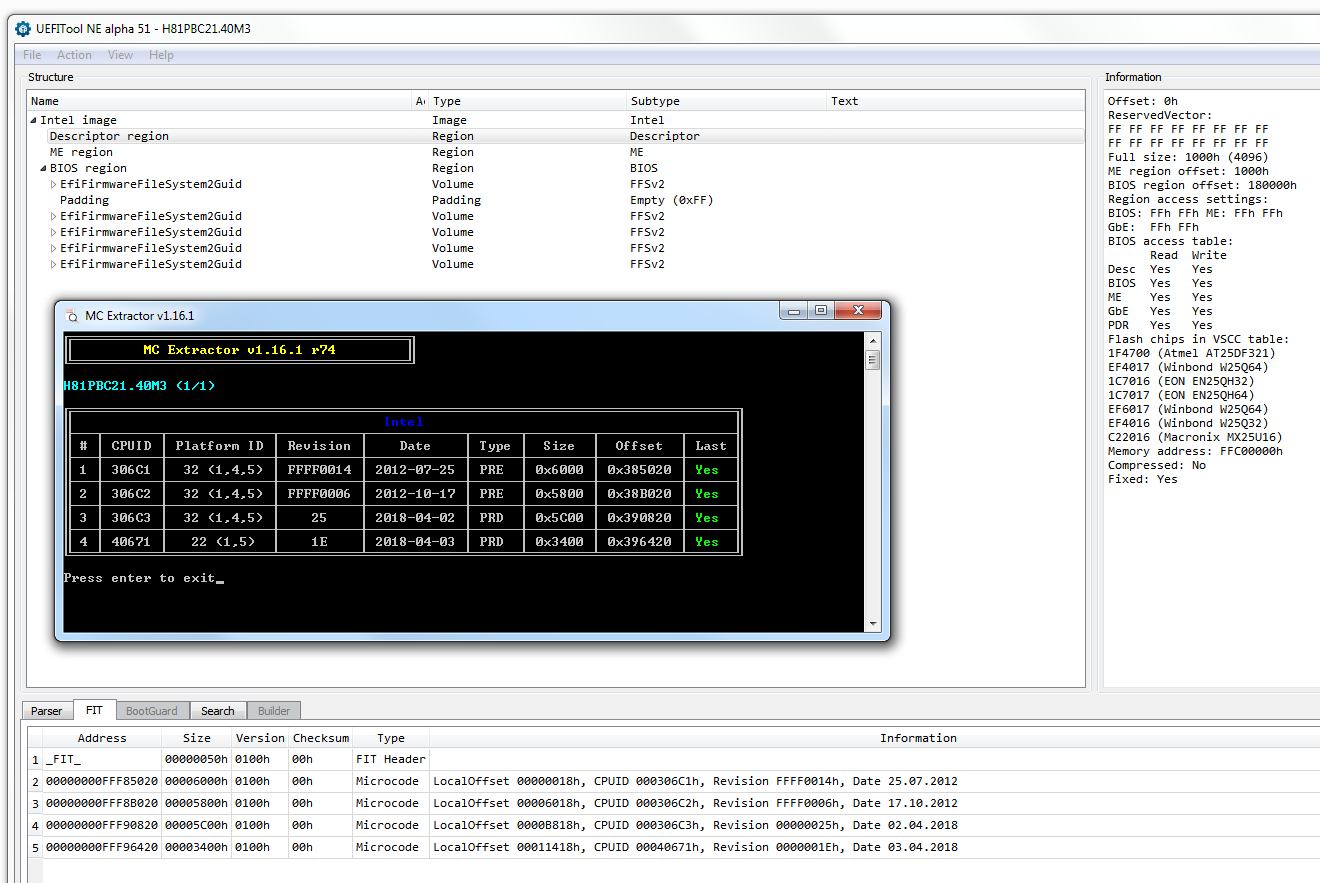The width and height of the screenshot is (1320, 883).
Task: Expand the EfiFirmwareFileSystem2Guid volume below Padding
Action: tap(54, 216)
